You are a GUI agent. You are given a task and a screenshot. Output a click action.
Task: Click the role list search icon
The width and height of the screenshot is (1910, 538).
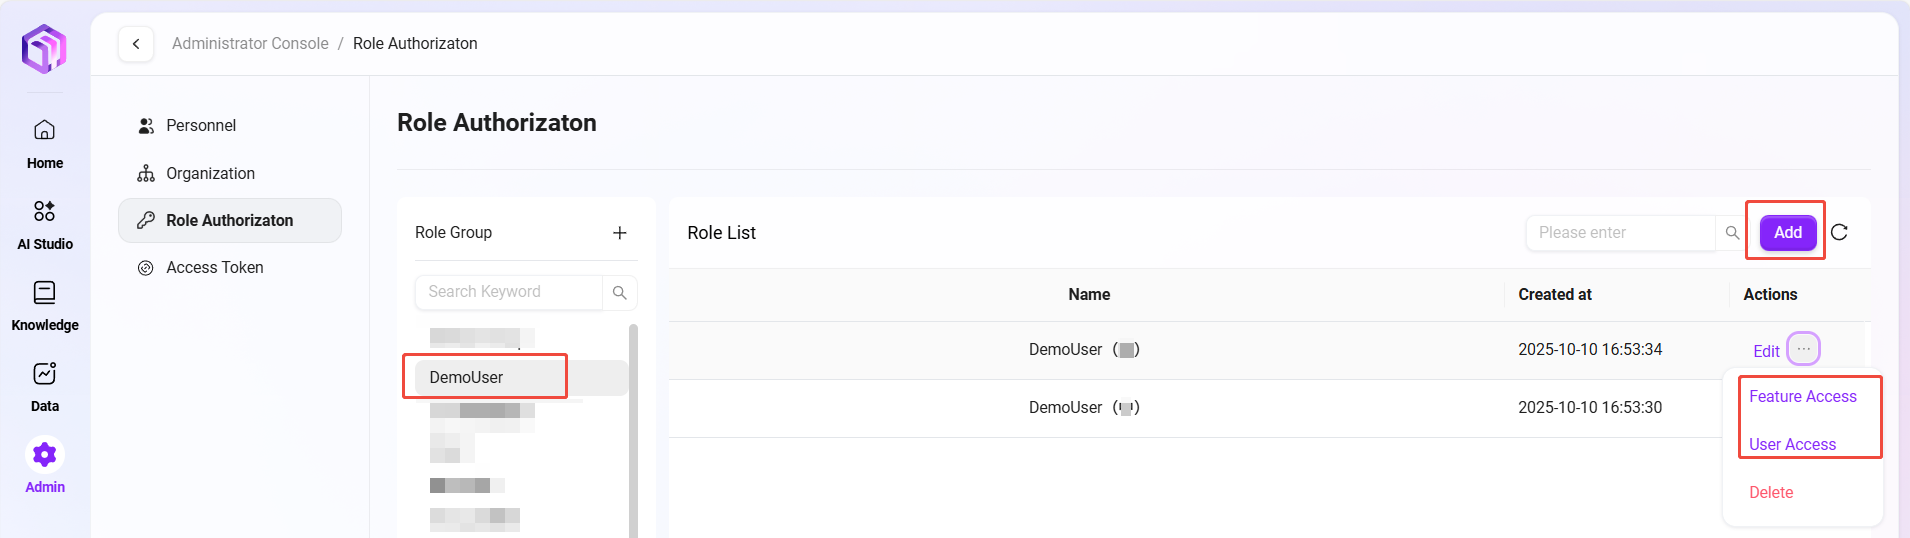[x=1732, y=233]
